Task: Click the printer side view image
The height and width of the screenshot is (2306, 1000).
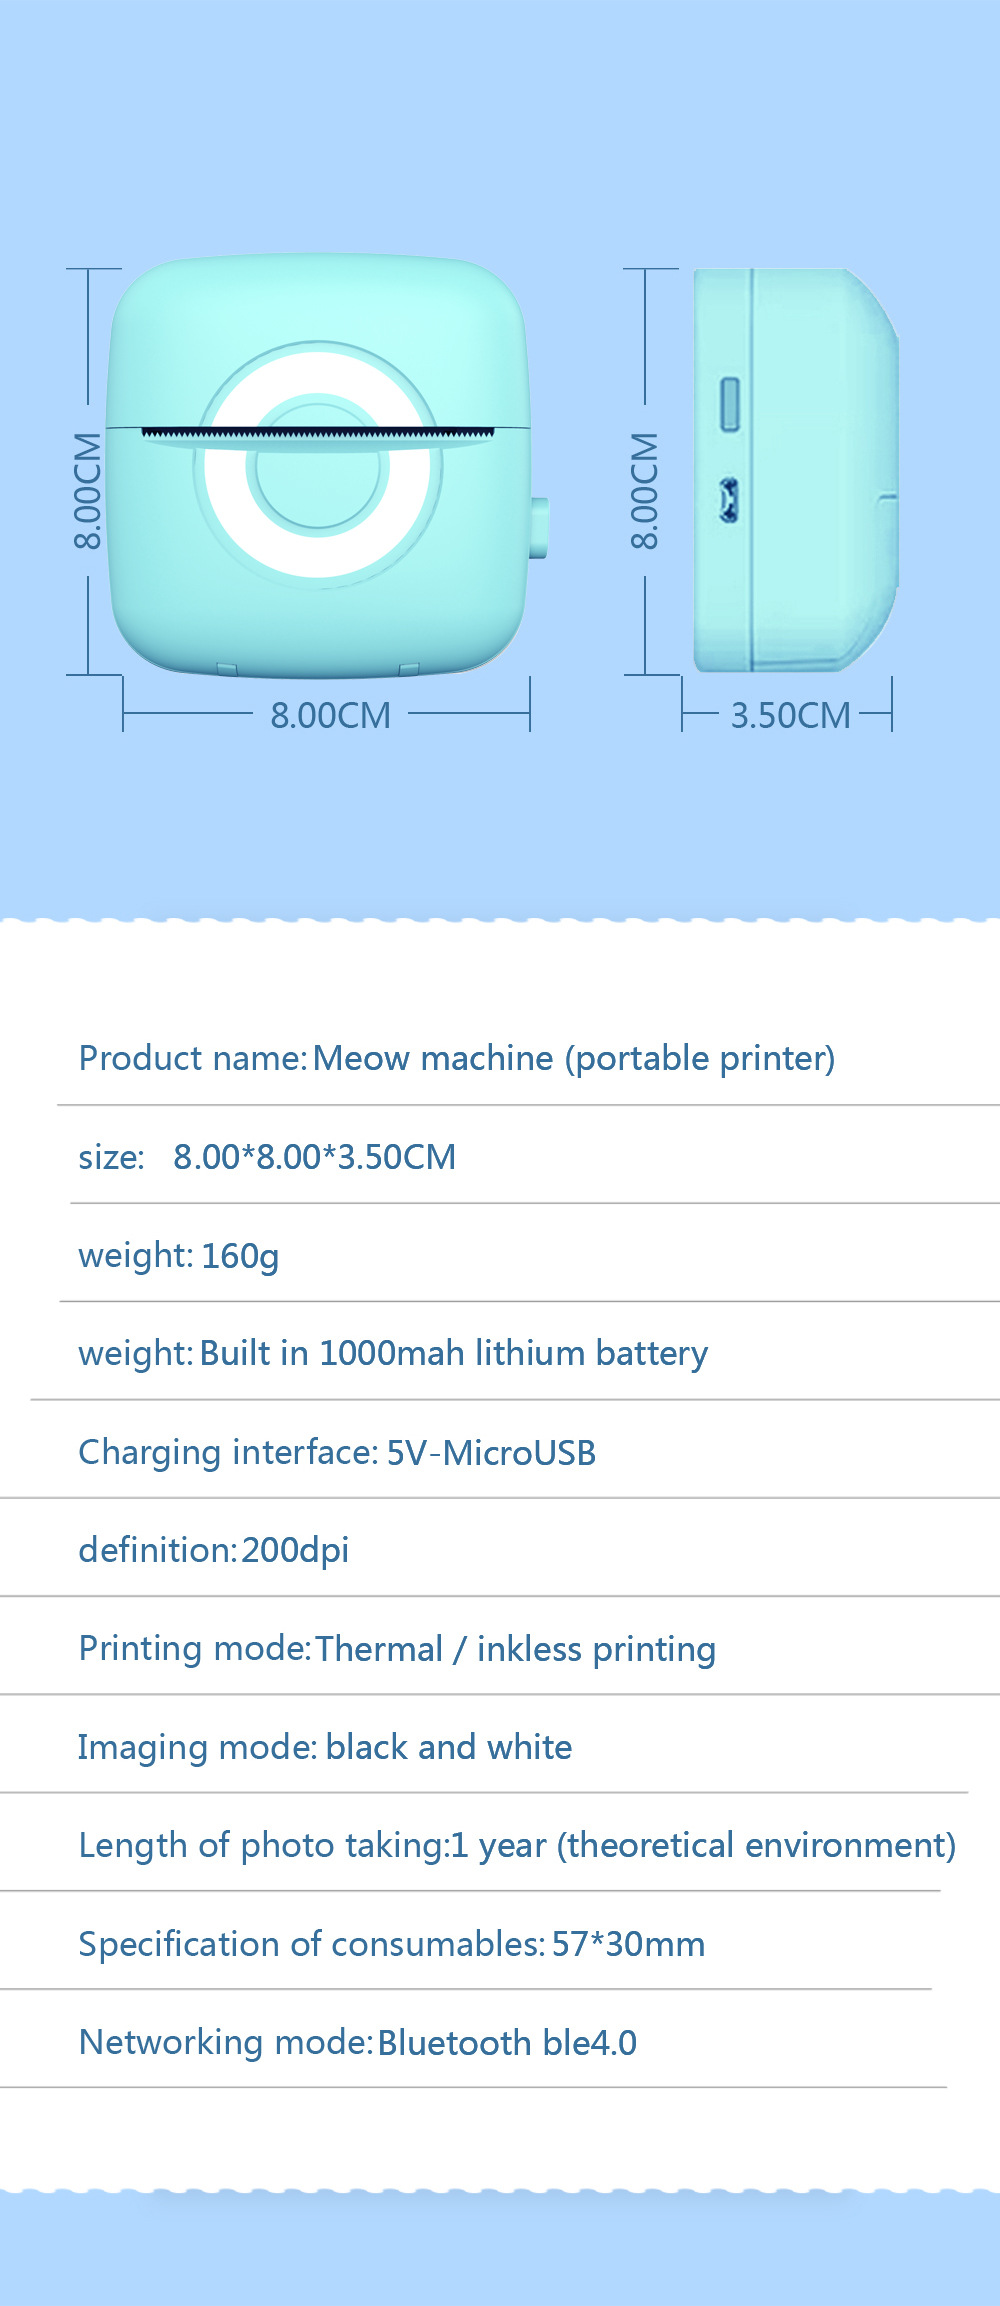Action: point(796,469)
